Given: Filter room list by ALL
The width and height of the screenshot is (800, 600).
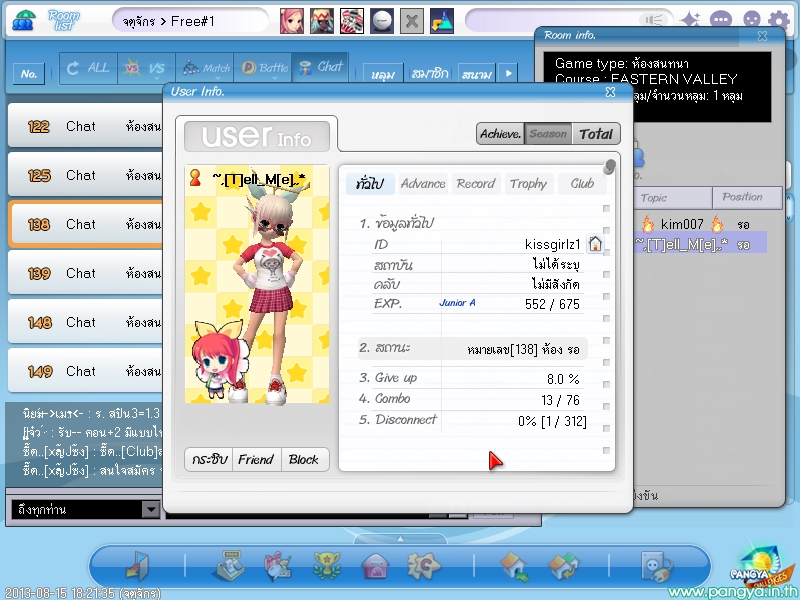Looking at the screenshot, I should pos(88,68).
